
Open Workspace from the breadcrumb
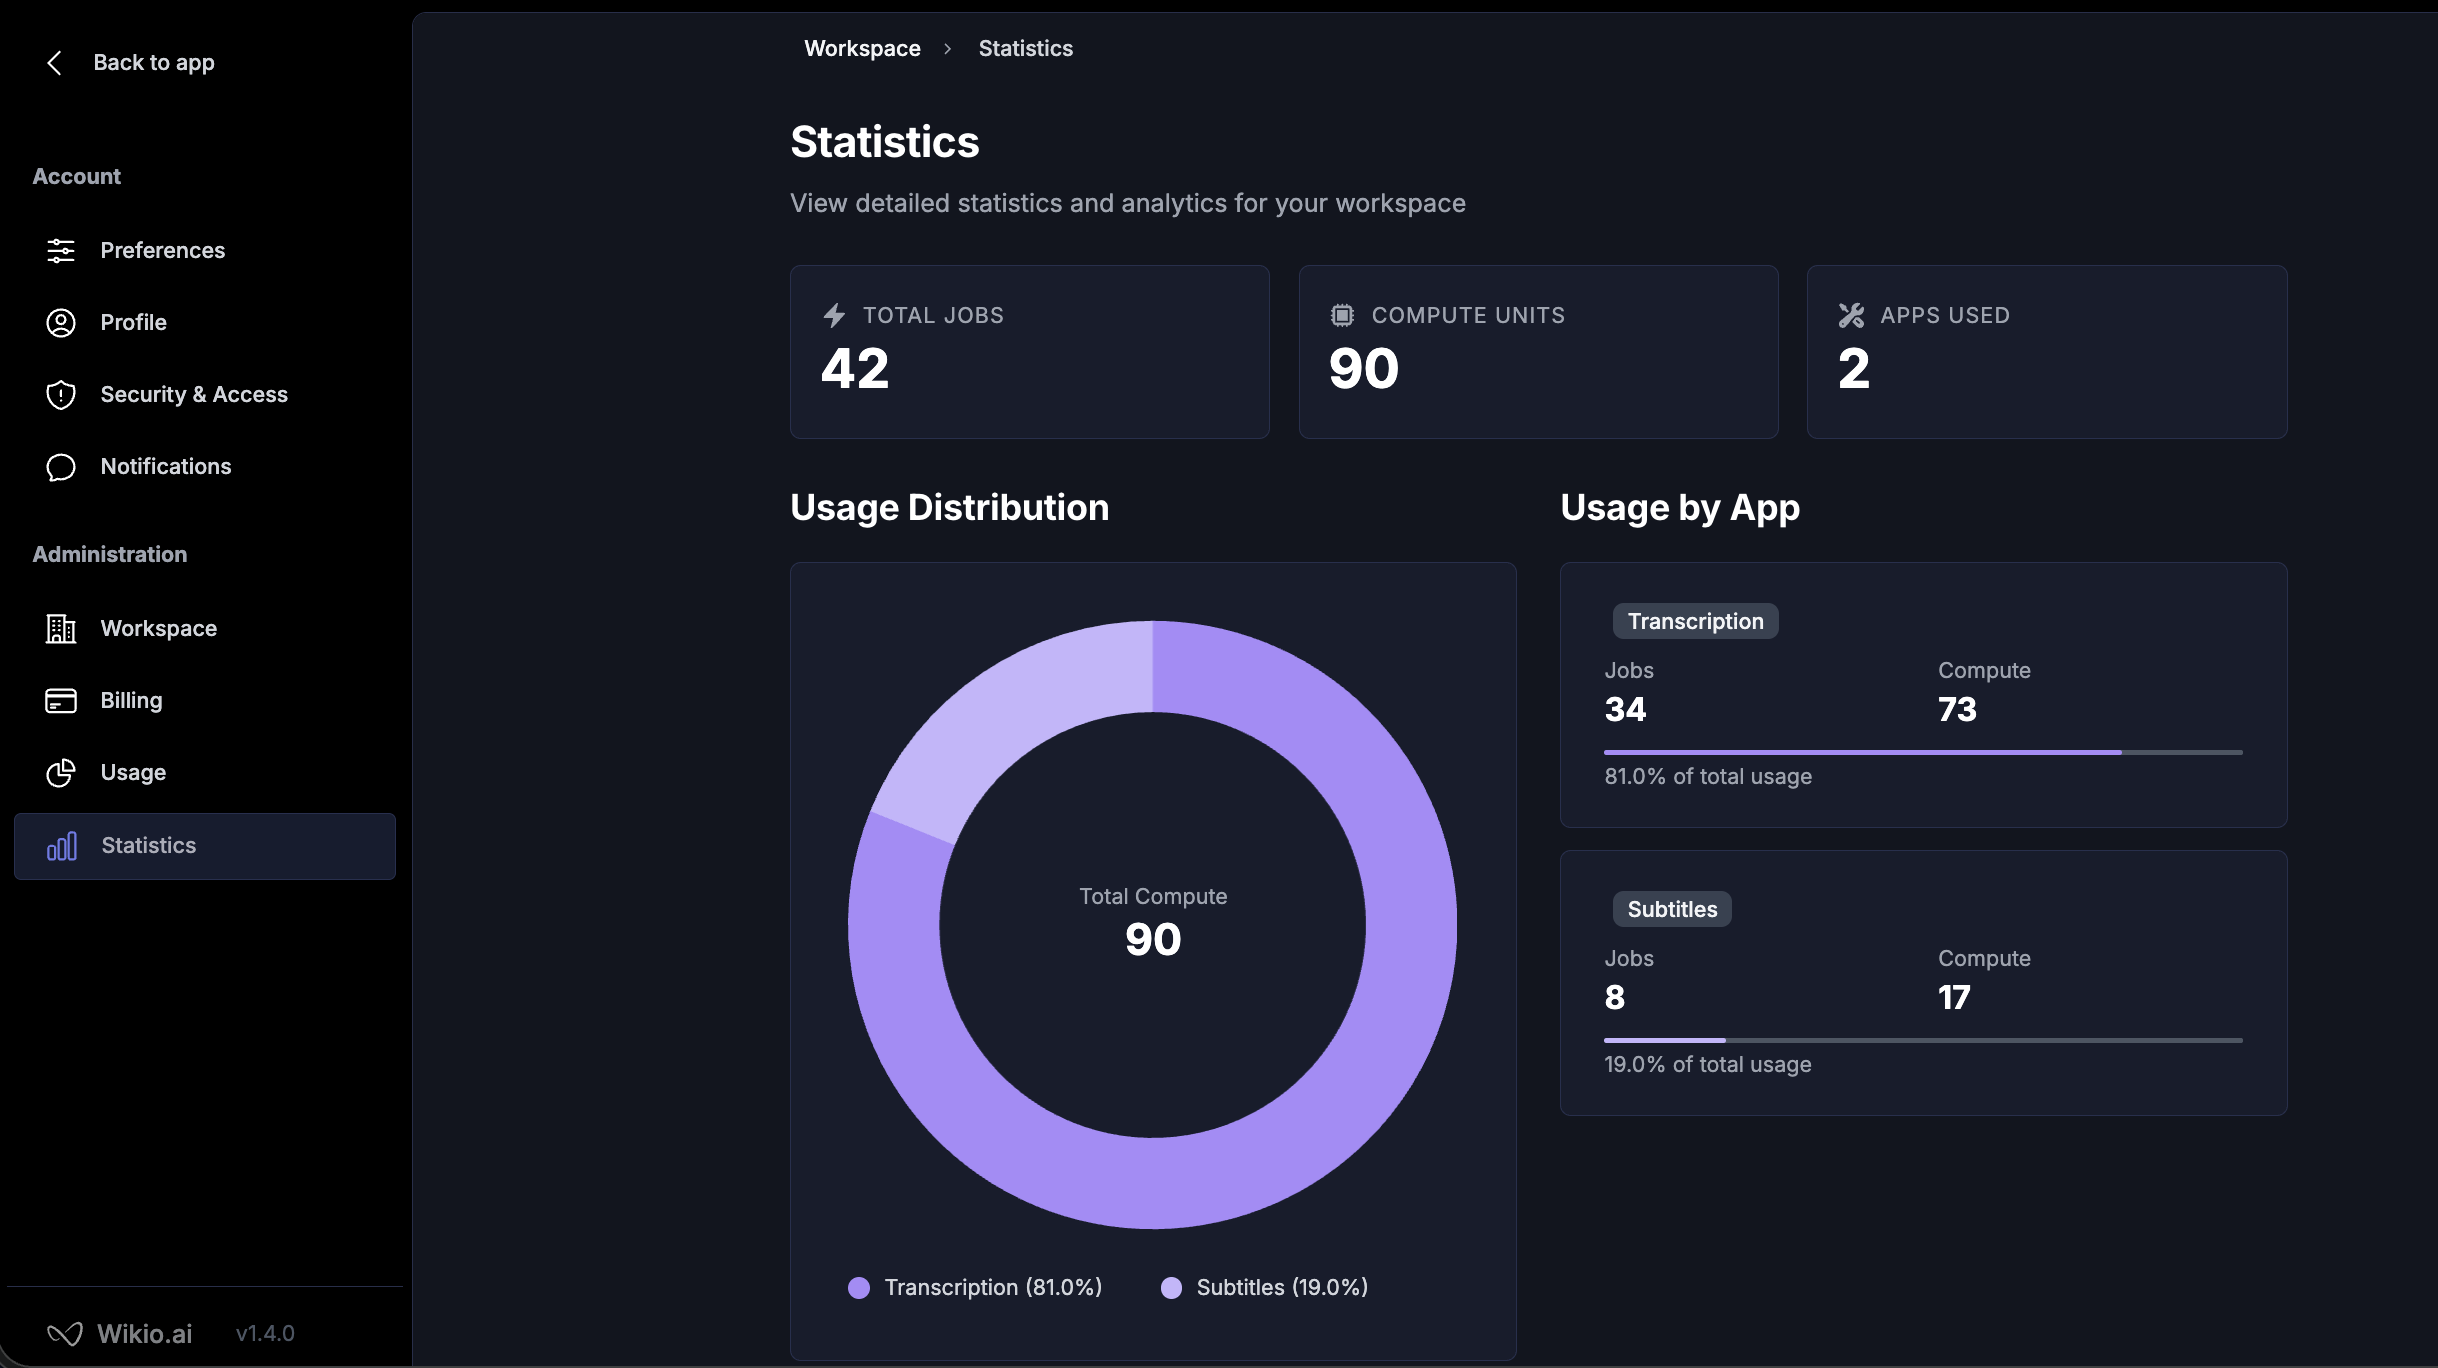(862, 47)
